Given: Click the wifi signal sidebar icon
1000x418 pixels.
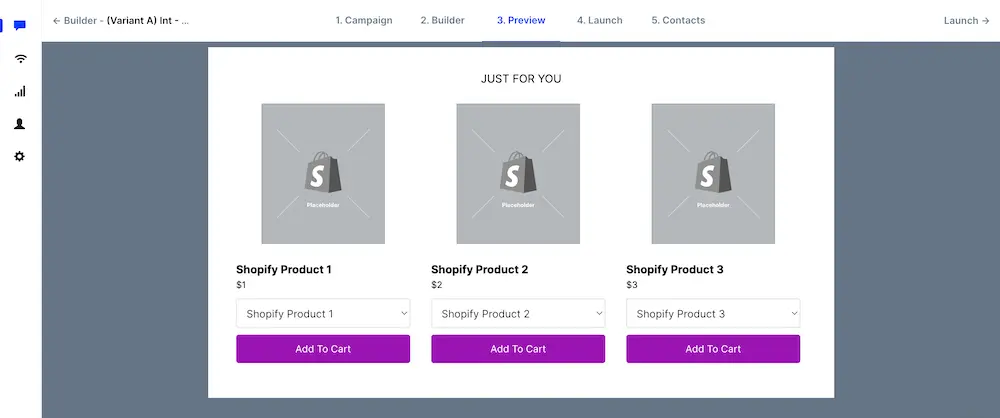Looking at the screenshot, I should click(20, 59).
